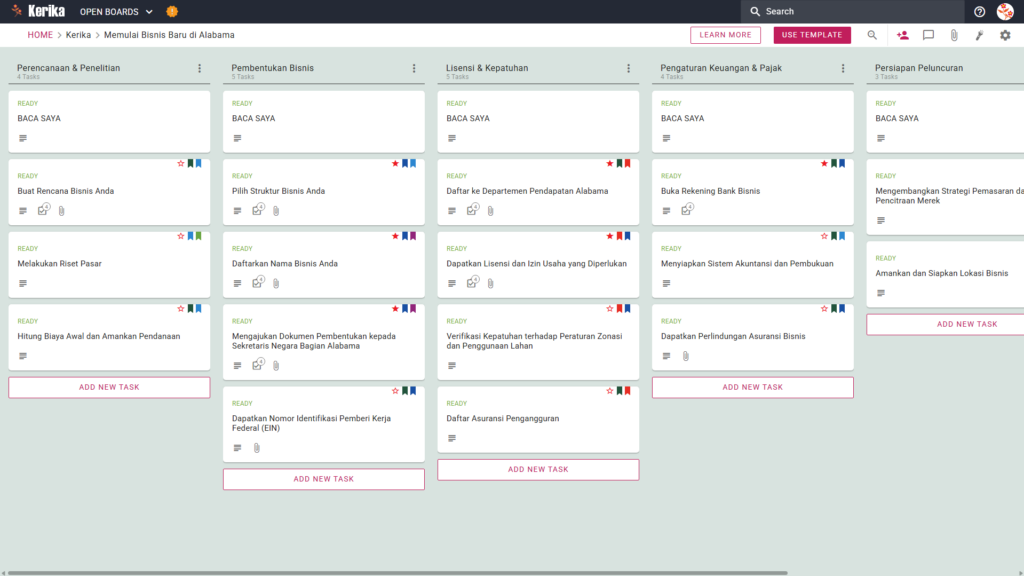Screen dimensions: 1024x576
Task: Open Pembentukan Bisnis column menu
Action: [414, 68]
